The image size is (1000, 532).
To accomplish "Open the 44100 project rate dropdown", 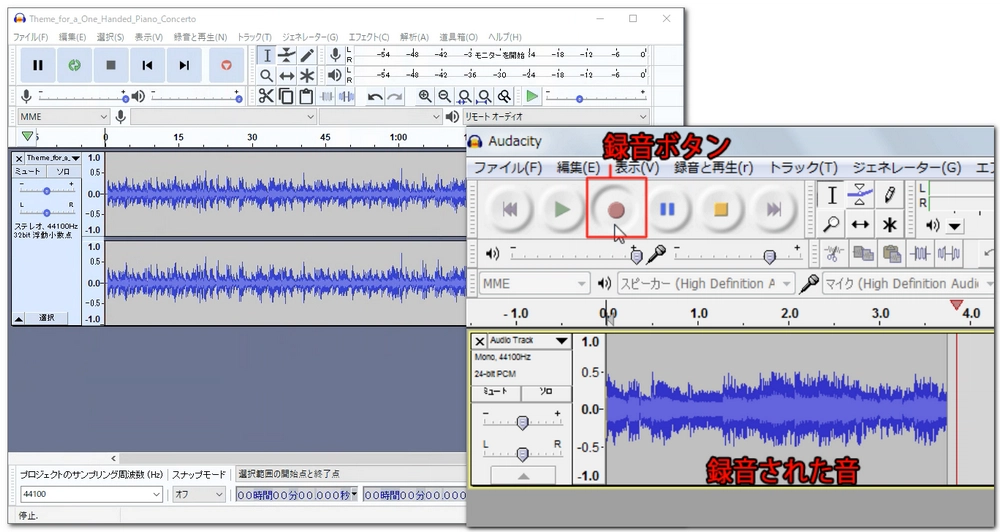I will 91,494.
